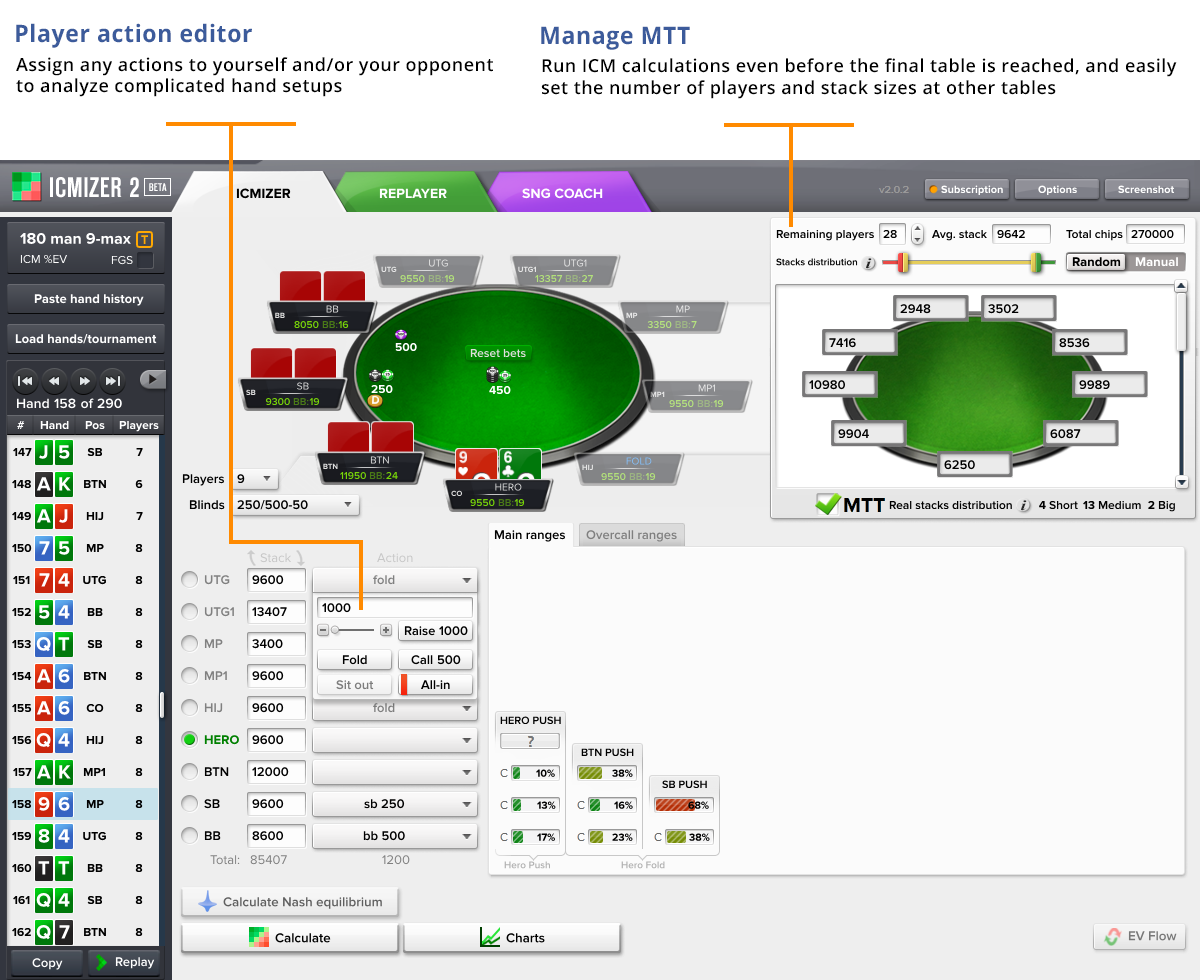Click Paste hand history
The width and height of the screenshot is (1200, 980).
click(x=88, y=298)
